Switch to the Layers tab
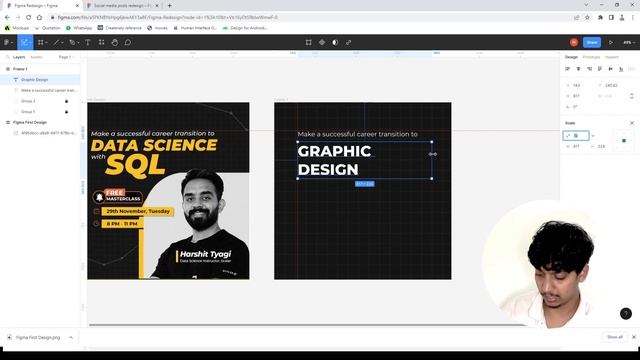Image resolution: width=640 pixels, height=360 pixels. click(19, 57)
